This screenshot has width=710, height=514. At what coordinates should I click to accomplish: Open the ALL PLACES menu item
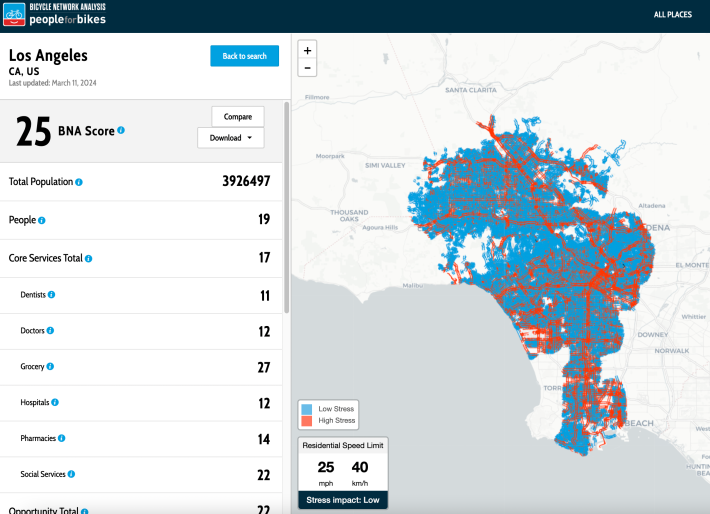[672, 14]
